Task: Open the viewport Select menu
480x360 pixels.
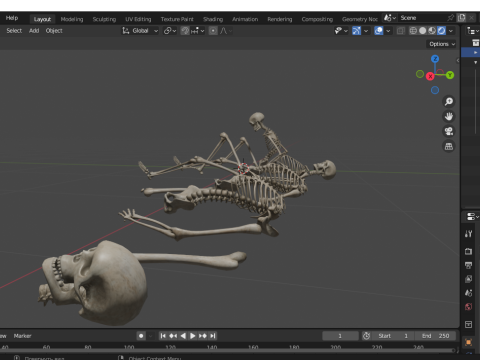Action: 14,31
